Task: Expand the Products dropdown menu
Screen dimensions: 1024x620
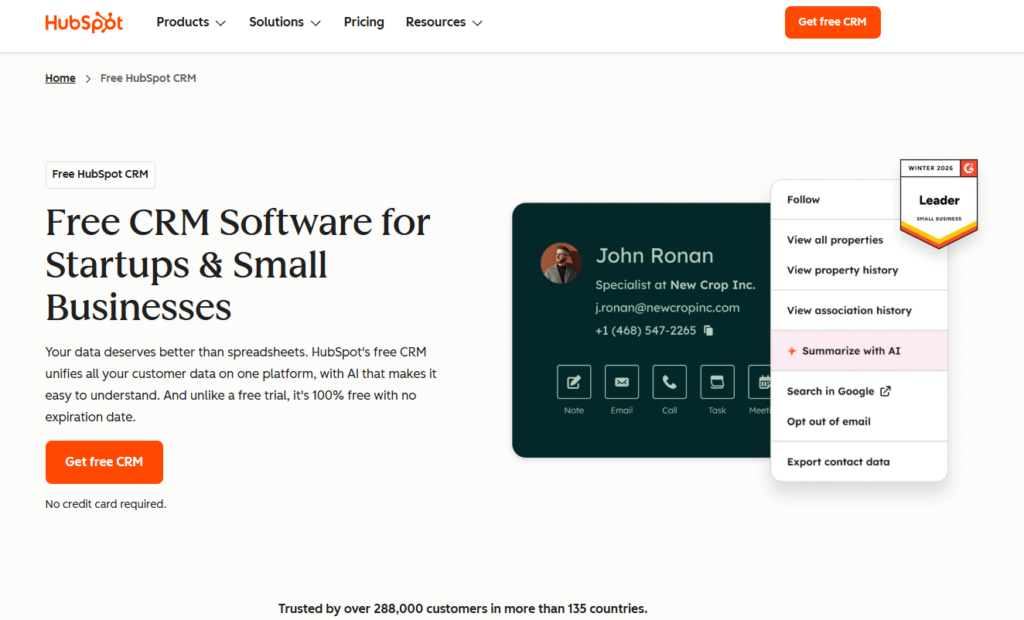Action: click(191, 22)
